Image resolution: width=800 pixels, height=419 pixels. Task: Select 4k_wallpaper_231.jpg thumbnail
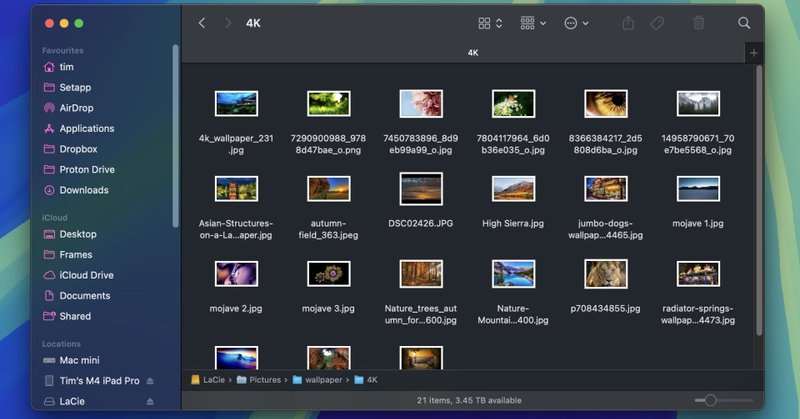point(236,104)
